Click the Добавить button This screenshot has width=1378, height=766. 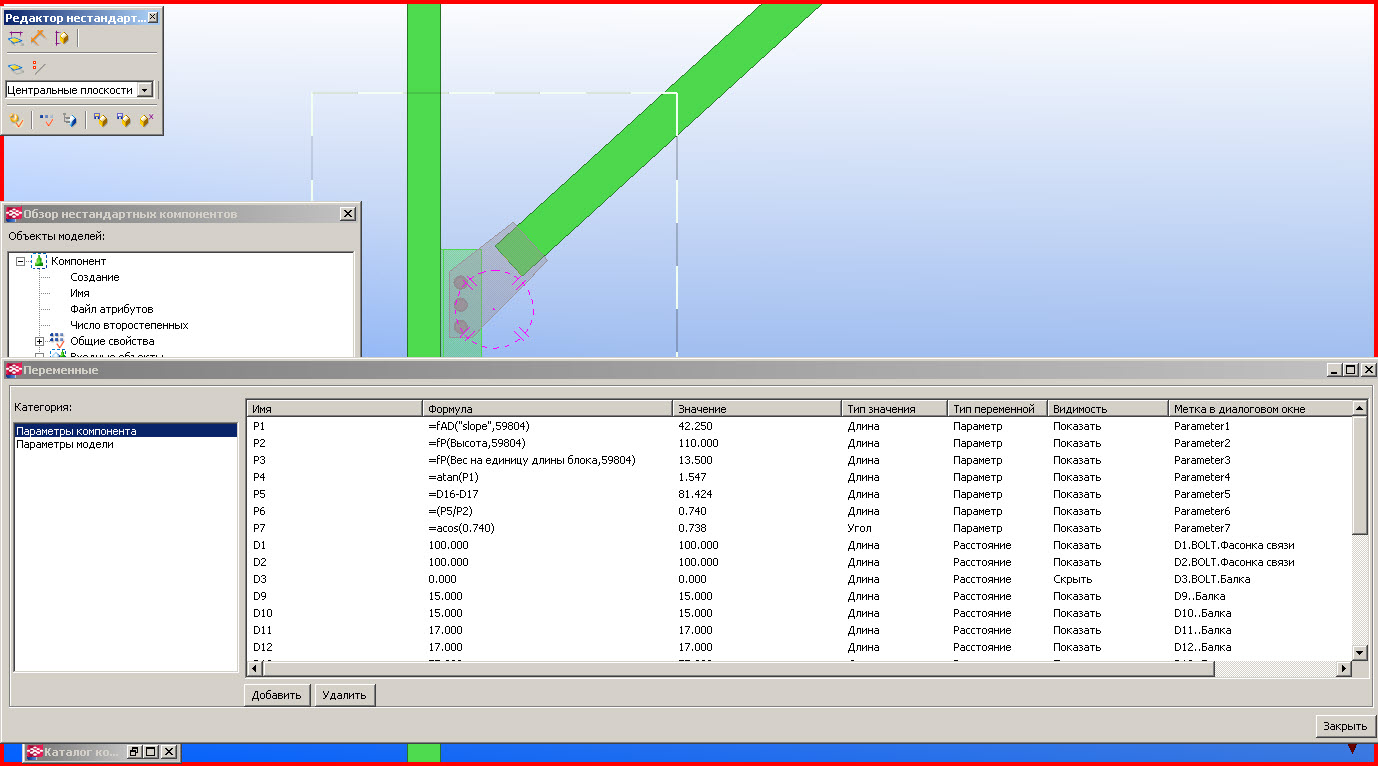pos(276,695)
